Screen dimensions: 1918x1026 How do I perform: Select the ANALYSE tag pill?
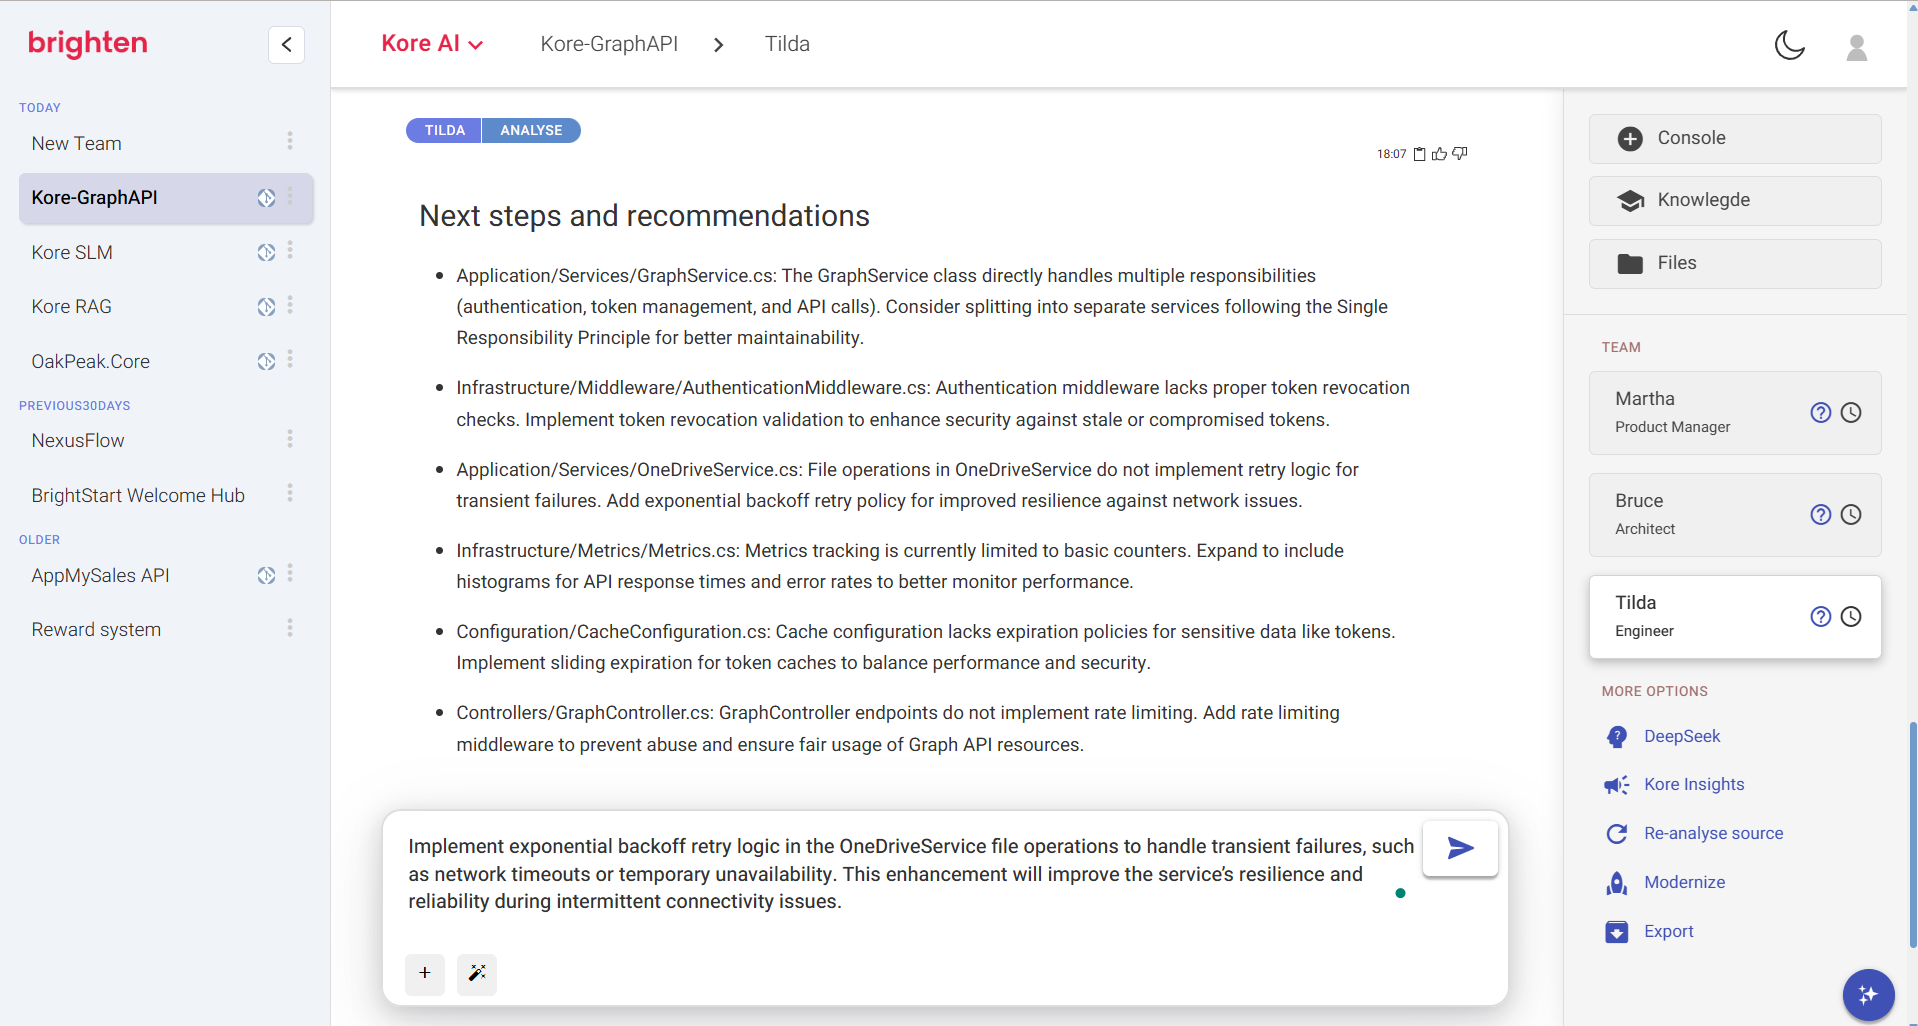(x=531, y=130)
